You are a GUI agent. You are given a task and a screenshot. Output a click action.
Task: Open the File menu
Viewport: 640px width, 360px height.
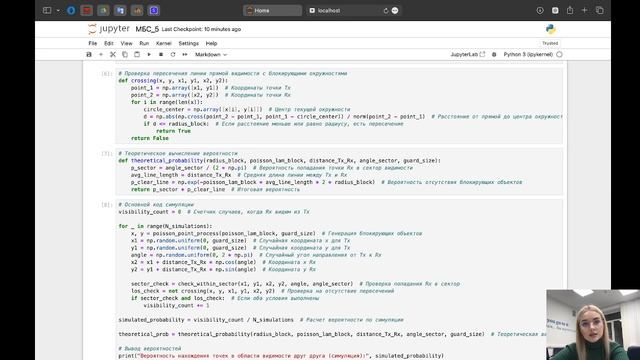point(93,43)
